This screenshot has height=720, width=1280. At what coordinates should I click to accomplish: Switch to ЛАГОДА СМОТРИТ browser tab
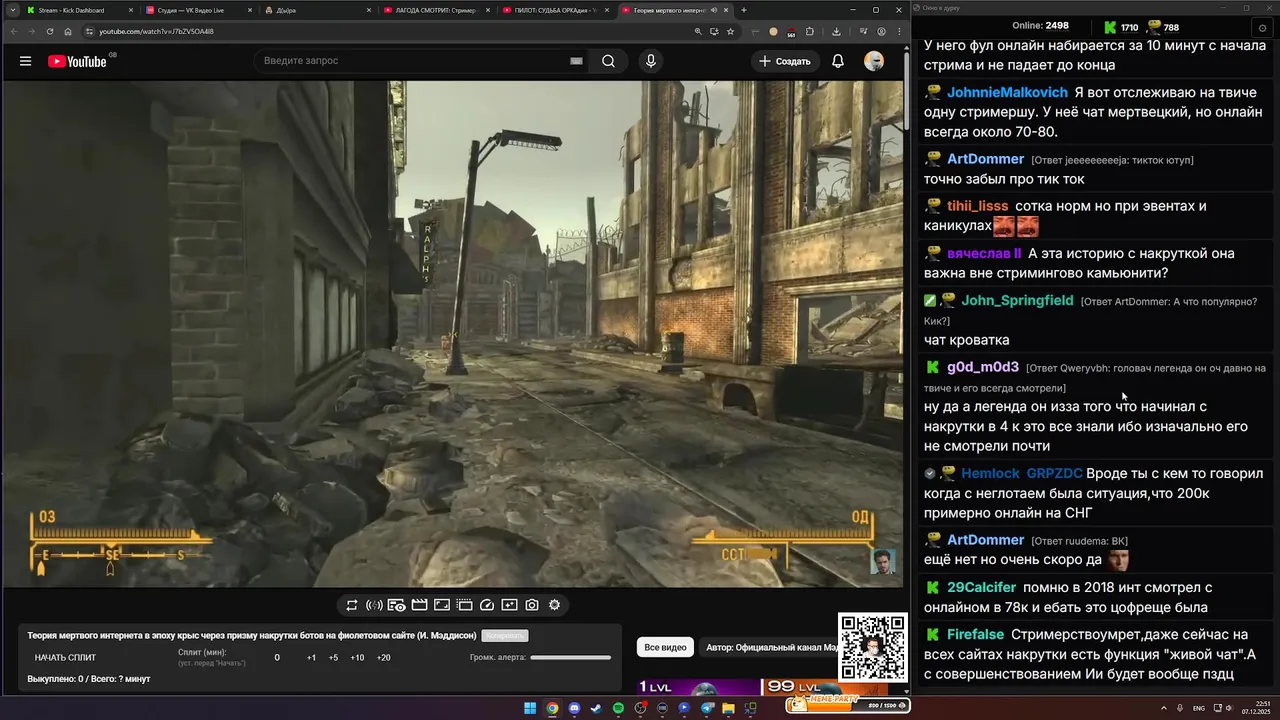click(x=436, y=10)
